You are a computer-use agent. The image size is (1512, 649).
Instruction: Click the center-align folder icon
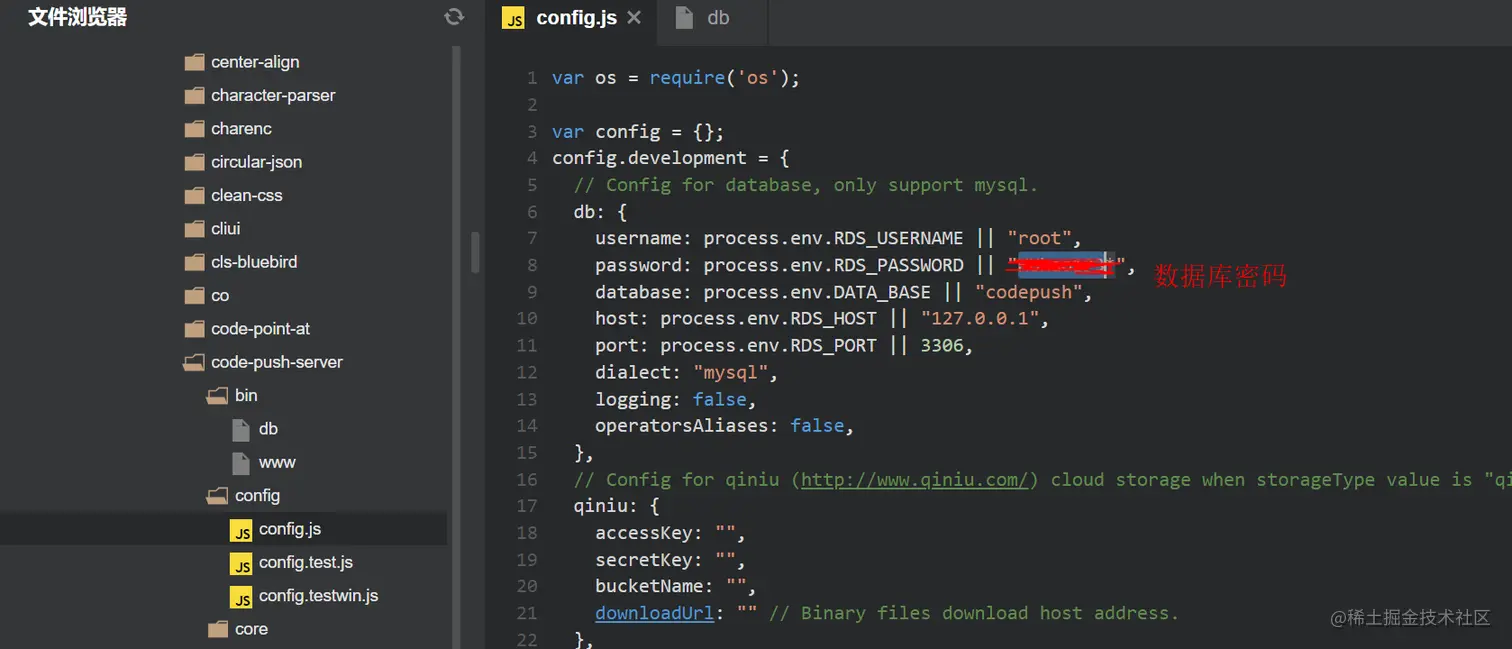[x=195, y=62]
